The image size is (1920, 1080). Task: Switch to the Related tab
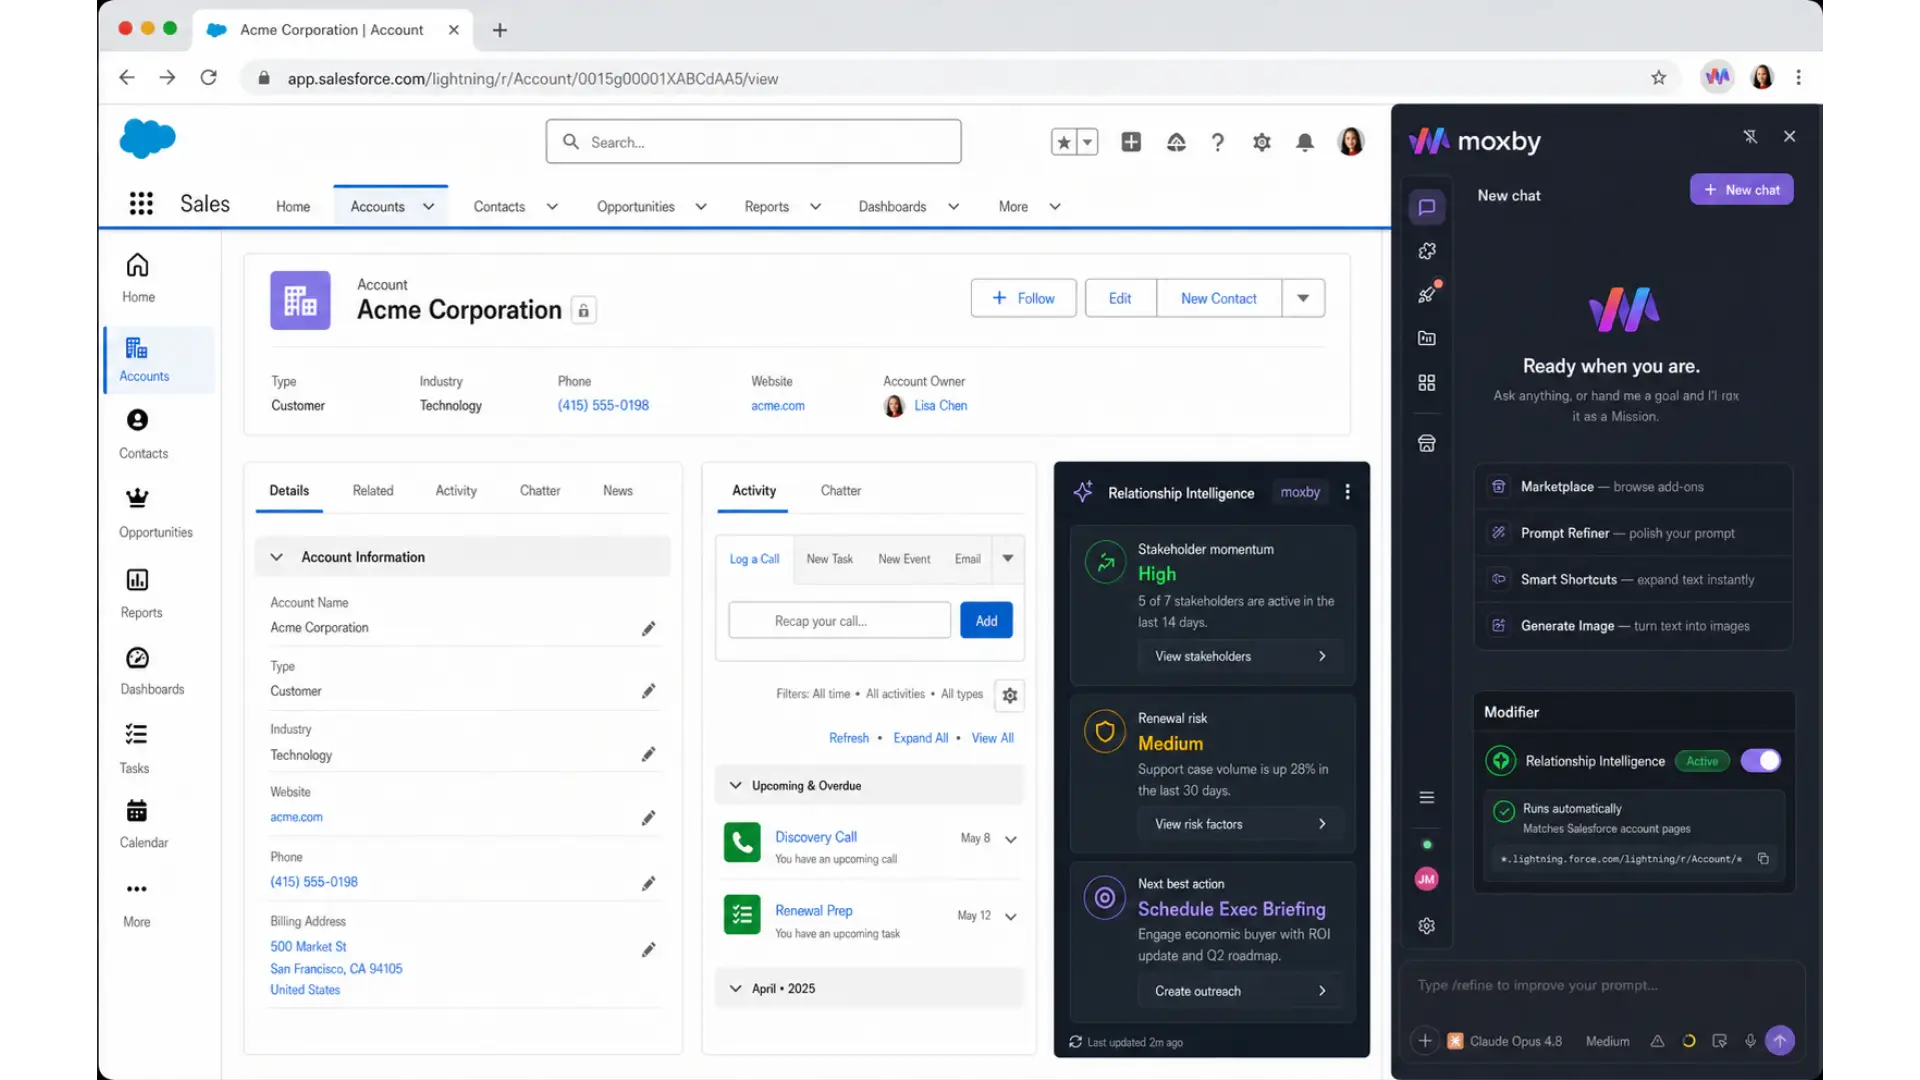373,490
